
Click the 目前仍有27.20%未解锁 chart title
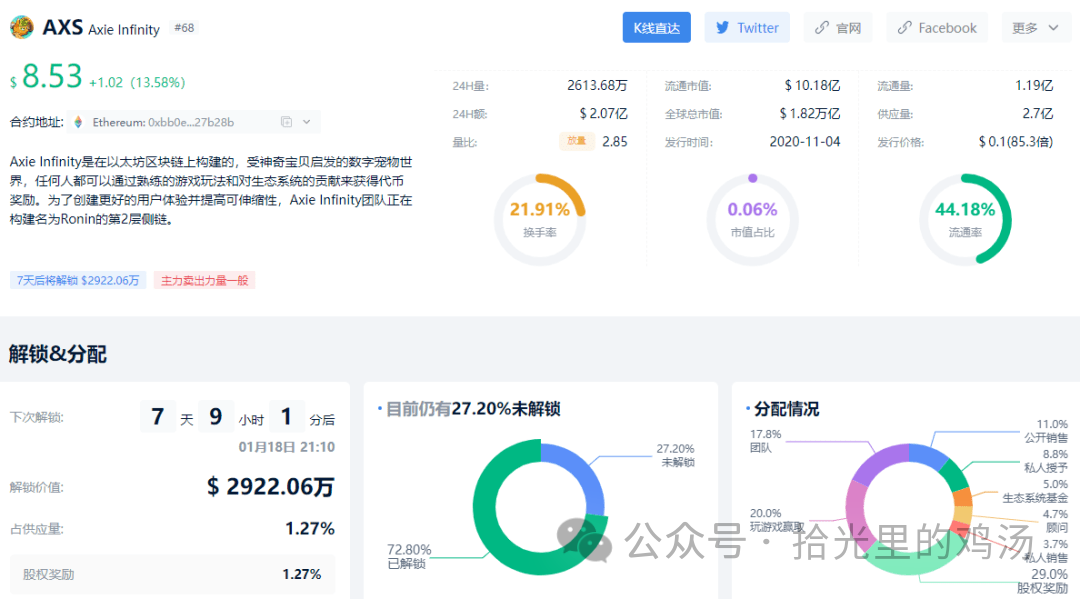(x=472, y=409)
